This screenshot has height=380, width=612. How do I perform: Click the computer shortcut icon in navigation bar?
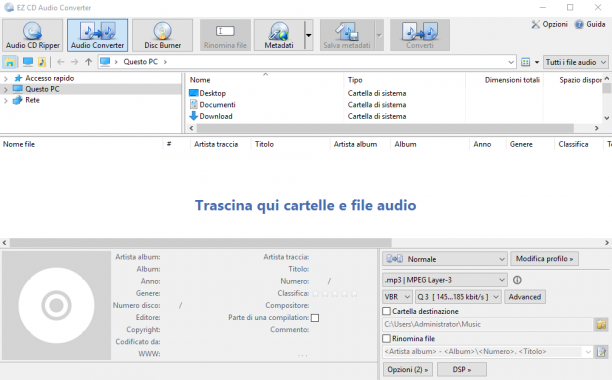tap(28, 62)
